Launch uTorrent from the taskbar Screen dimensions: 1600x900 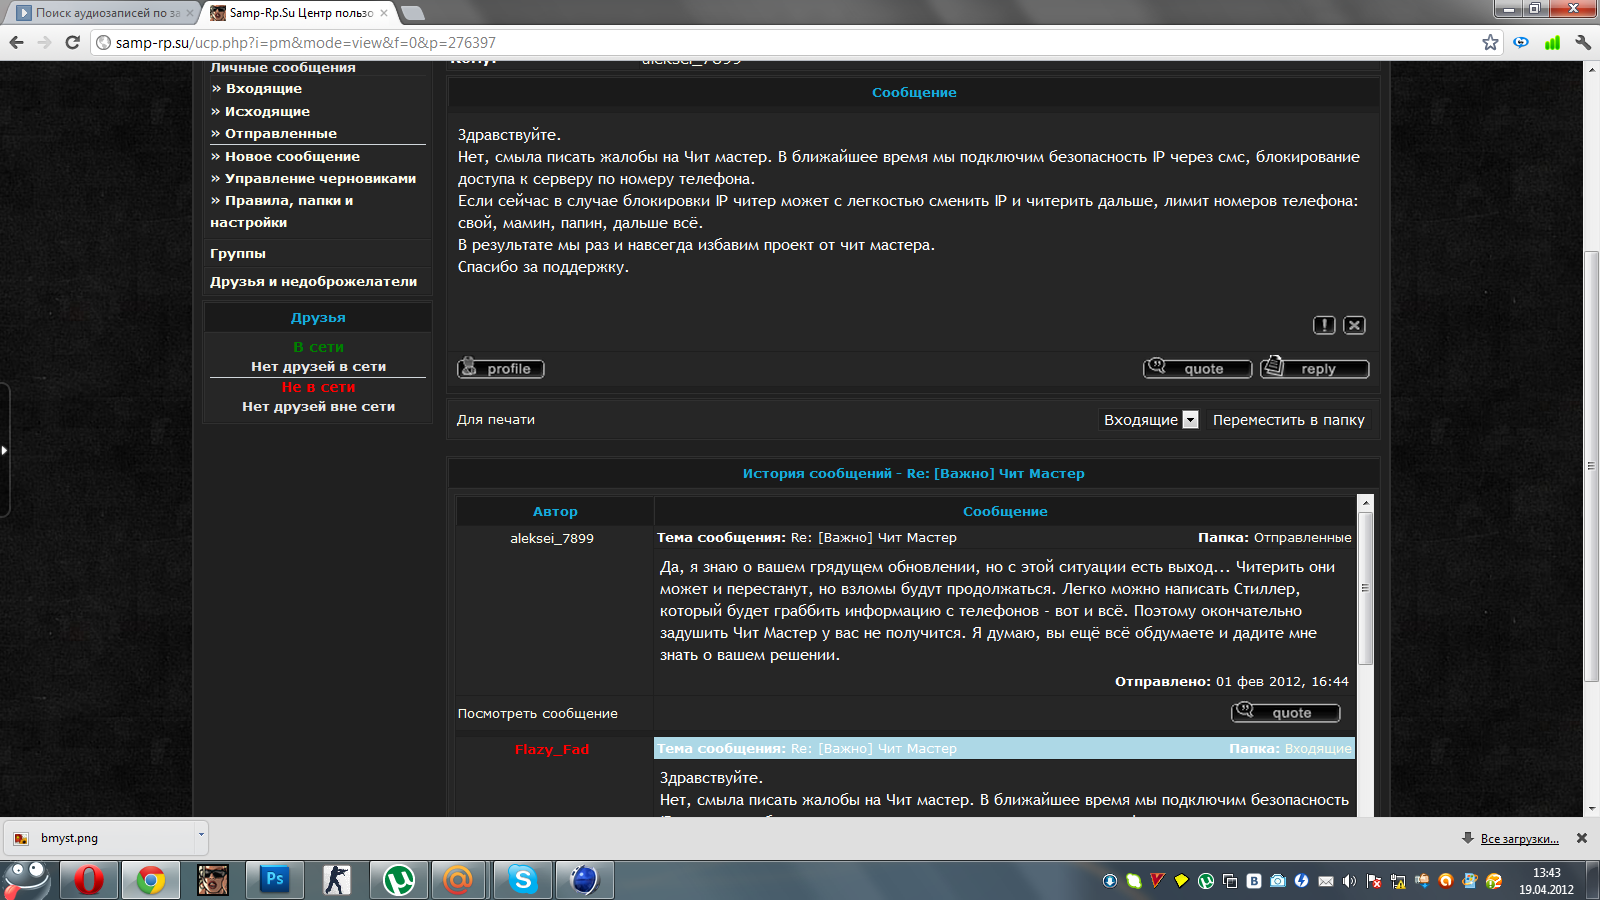pyautogui.click(x=399, y=880)
